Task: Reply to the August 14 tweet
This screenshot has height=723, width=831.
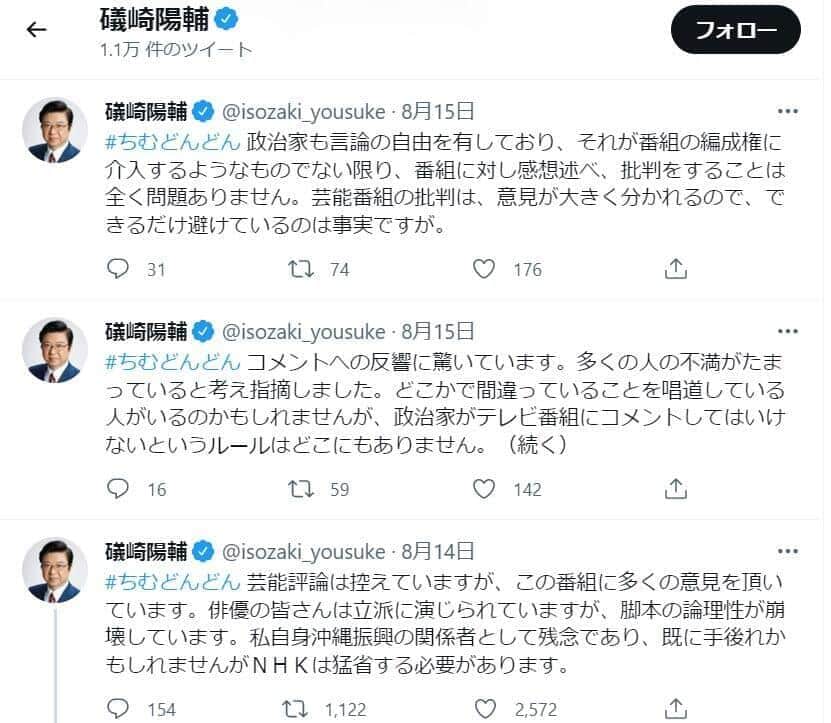Action: [119, 705]
